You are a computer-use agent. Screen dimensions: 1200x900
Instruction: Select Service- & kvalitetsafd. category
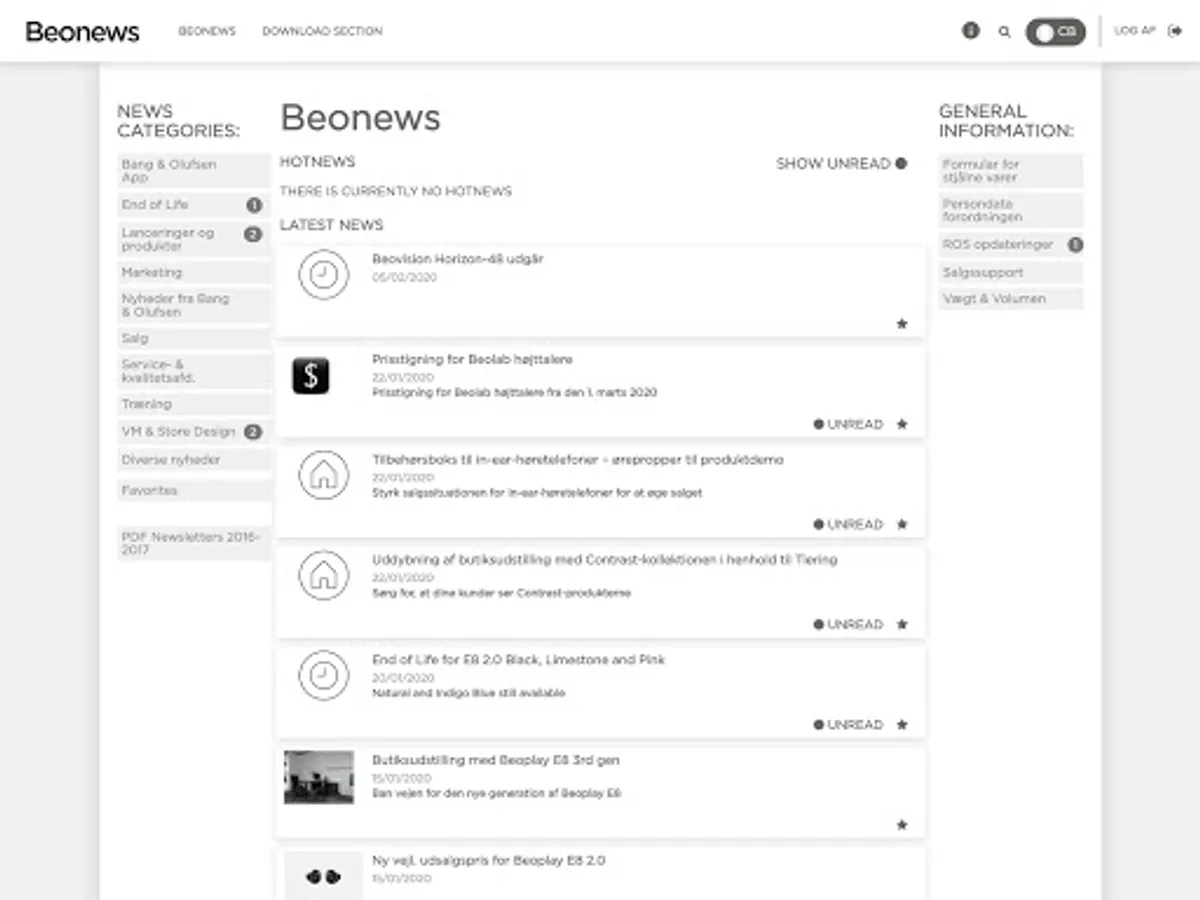point(194,371)
